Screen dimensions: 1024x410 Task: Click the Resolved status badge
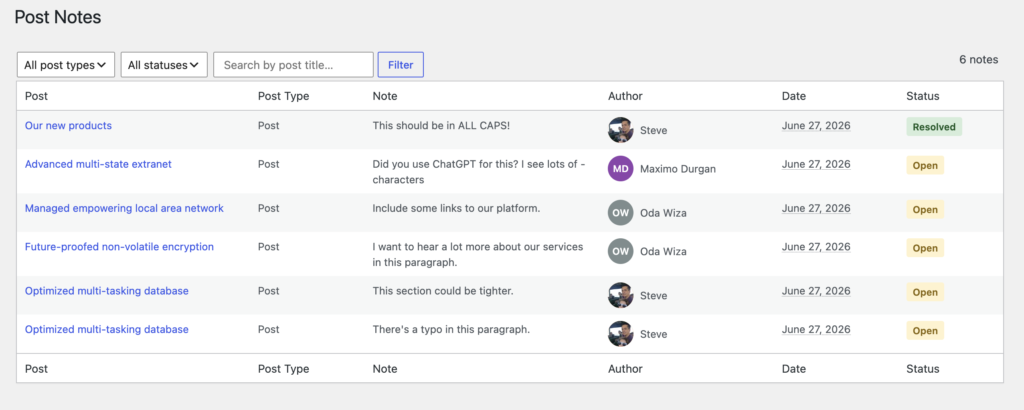934,127
